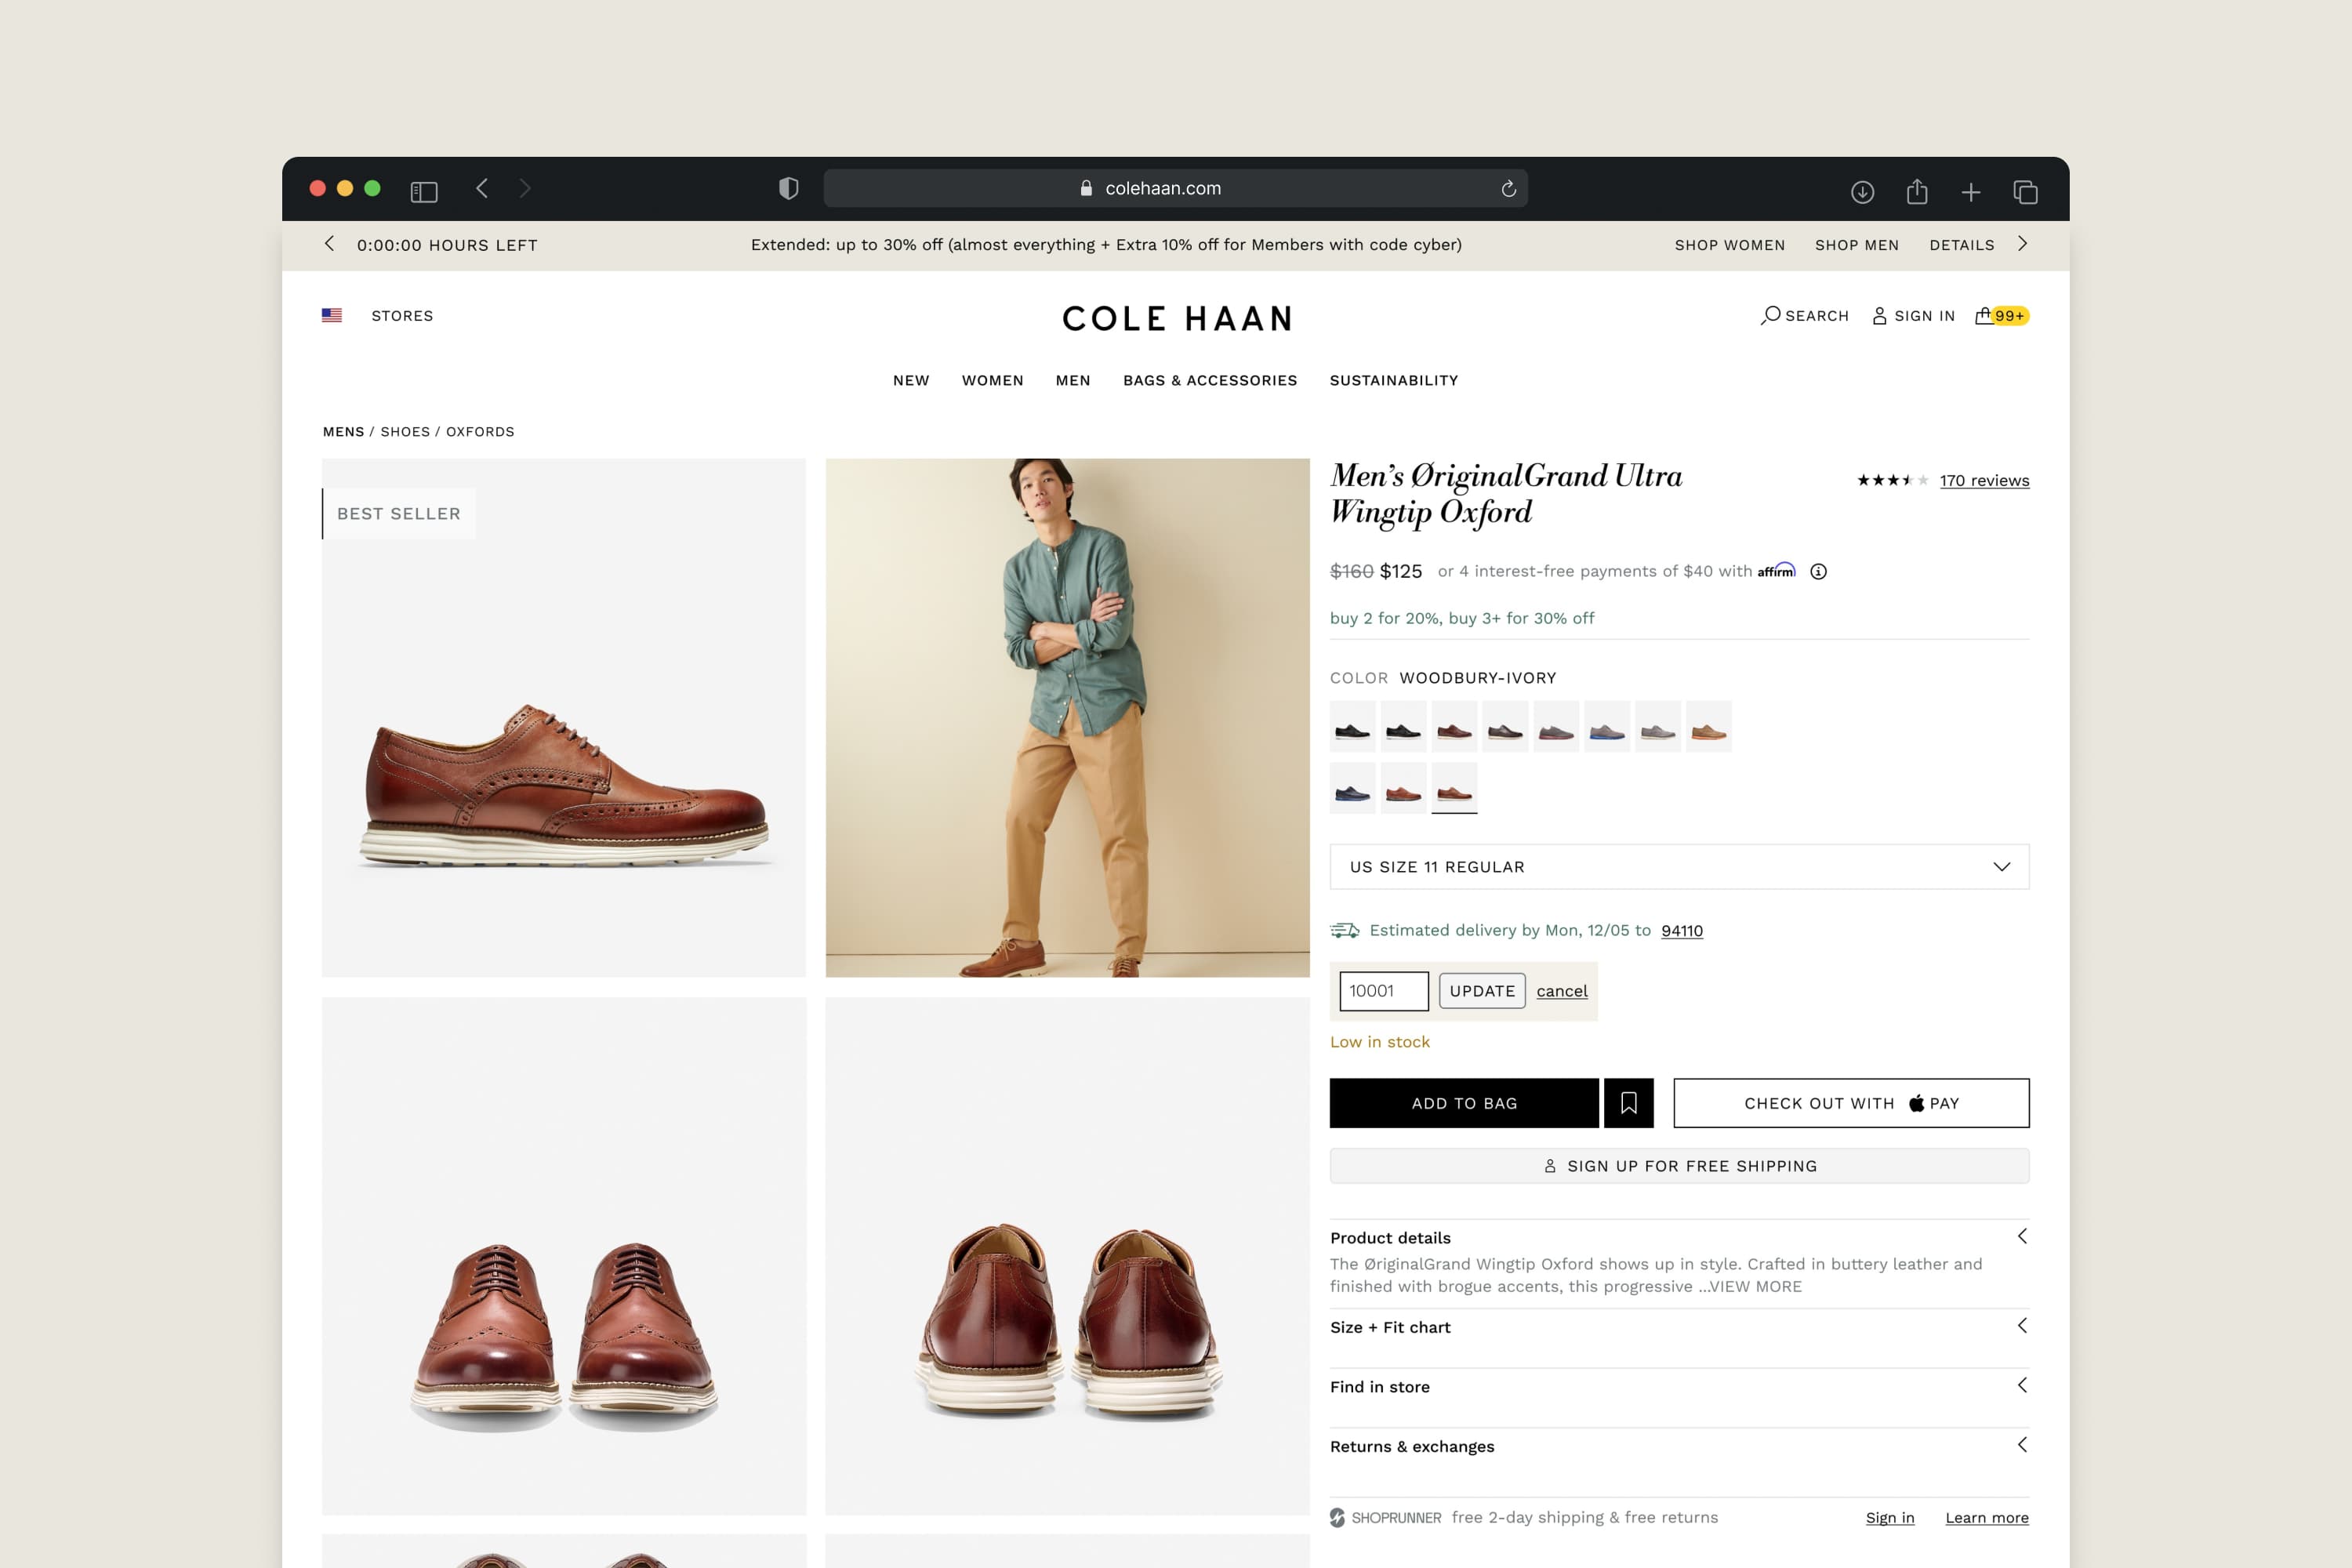
Task: Open Safari sidebar toggle icon
Action: [424, 190]
